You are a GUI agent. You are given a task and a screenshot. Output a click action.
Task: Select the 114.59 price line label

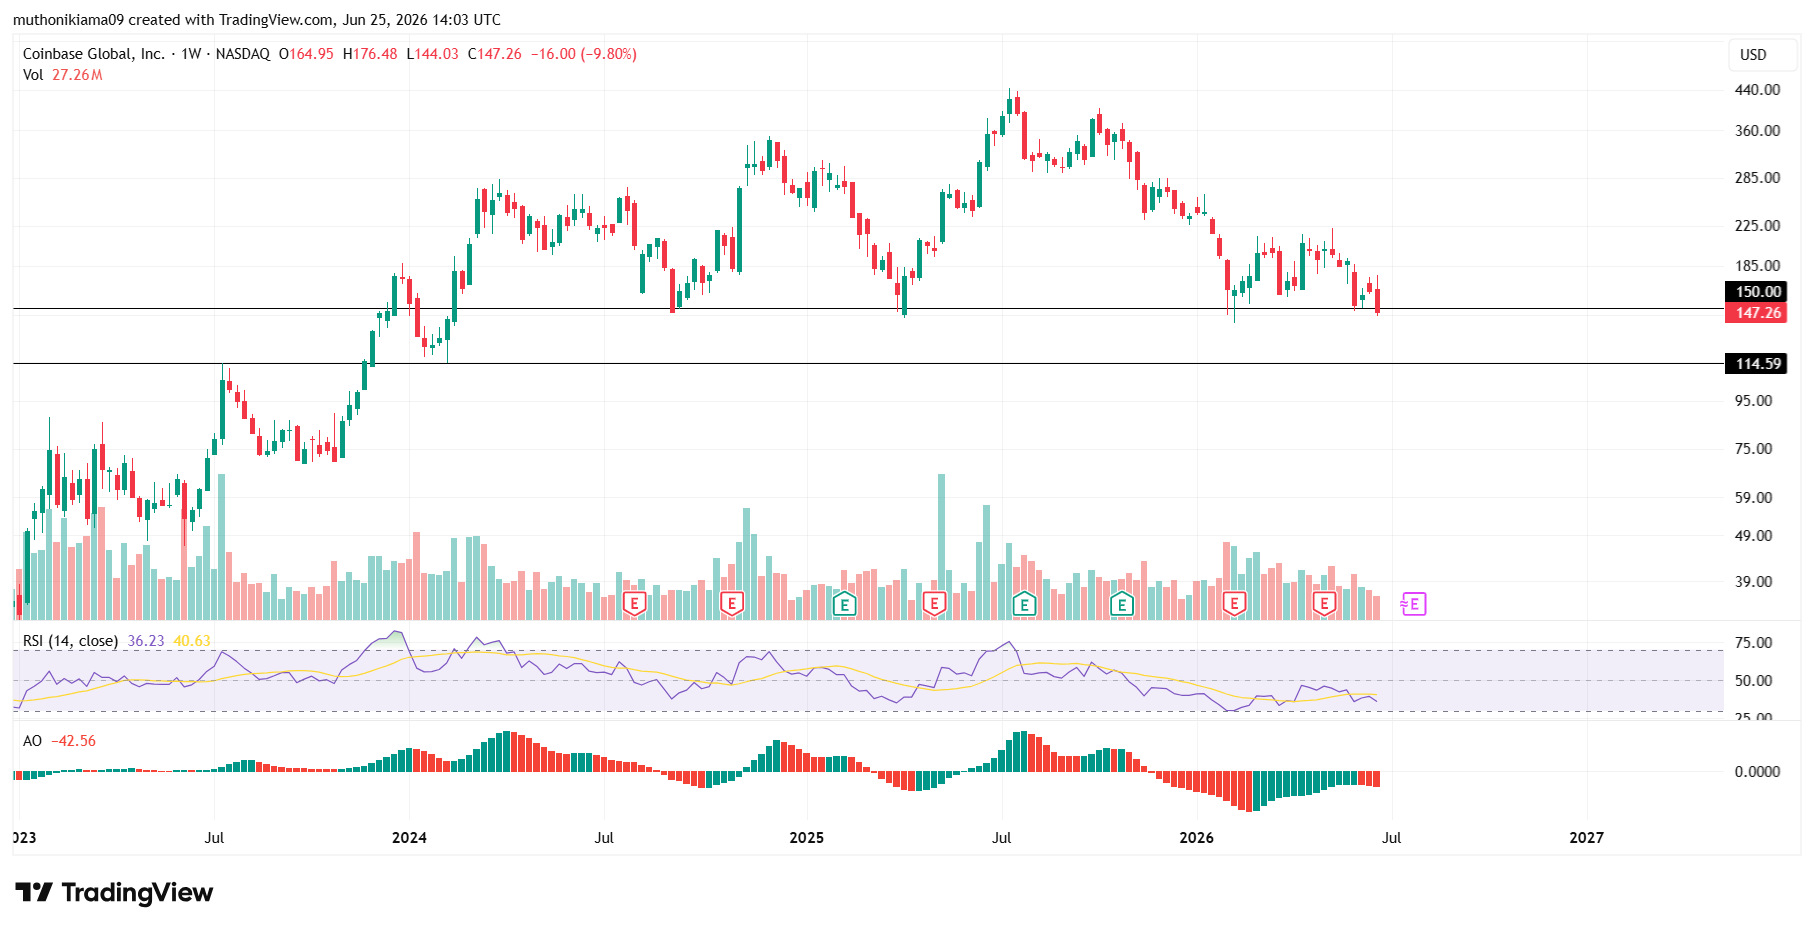pos(1758,364)
